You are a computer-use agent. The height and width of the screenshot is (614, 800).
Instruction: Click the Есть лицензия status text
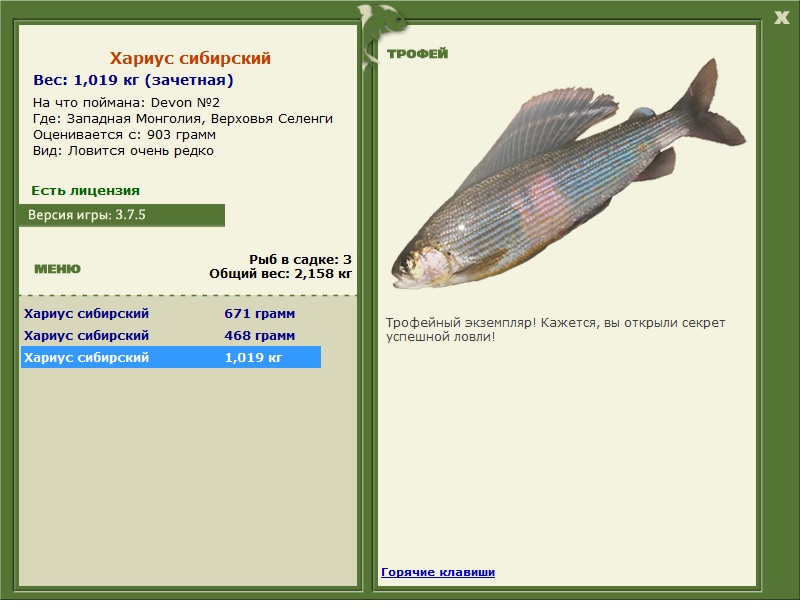point(85,190)
